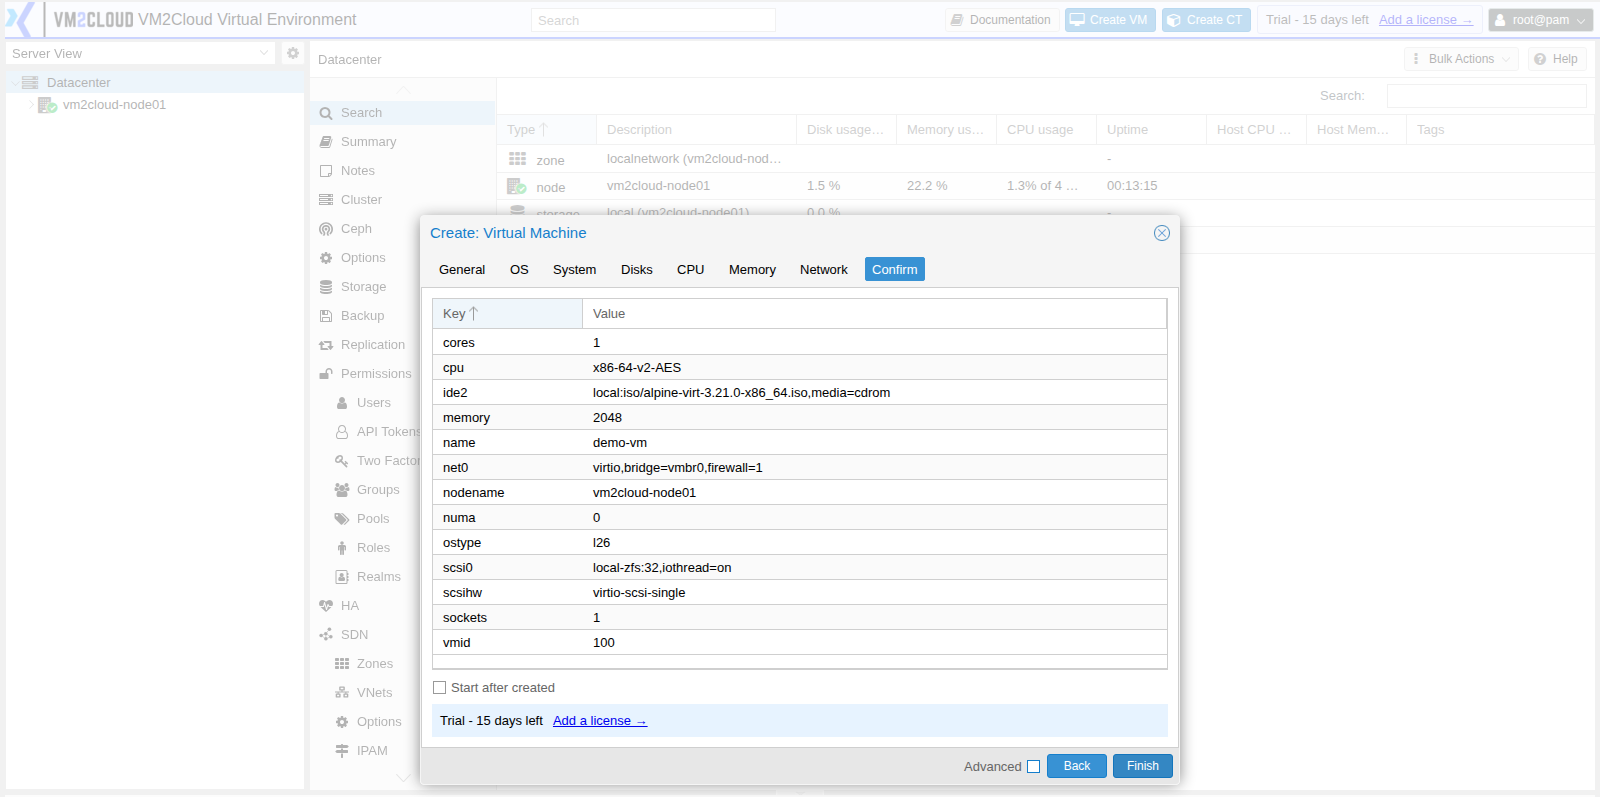The width and height of the screenshot is (1600, 797).
Task: Click Add a license link in dialog
Action: tap(600, 721)
